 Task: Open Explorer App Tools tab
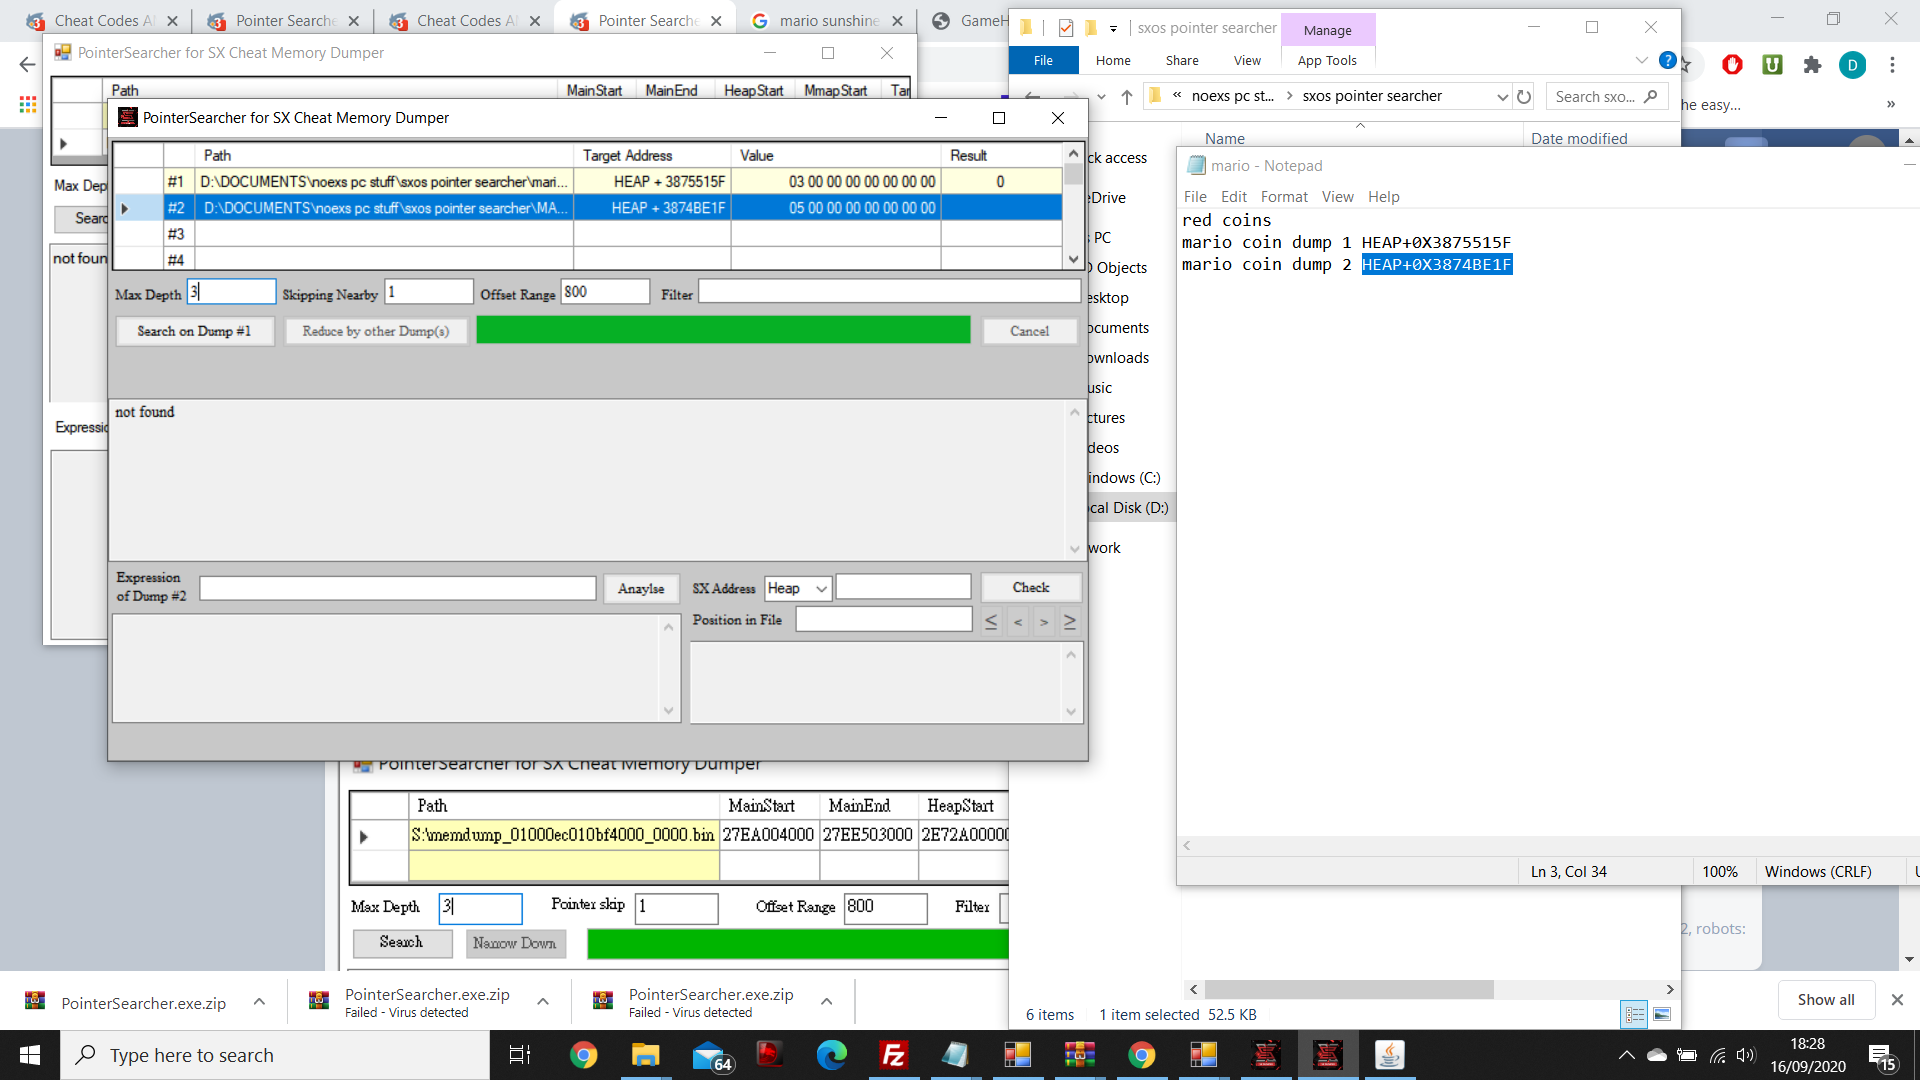(x=1327, y=60)
